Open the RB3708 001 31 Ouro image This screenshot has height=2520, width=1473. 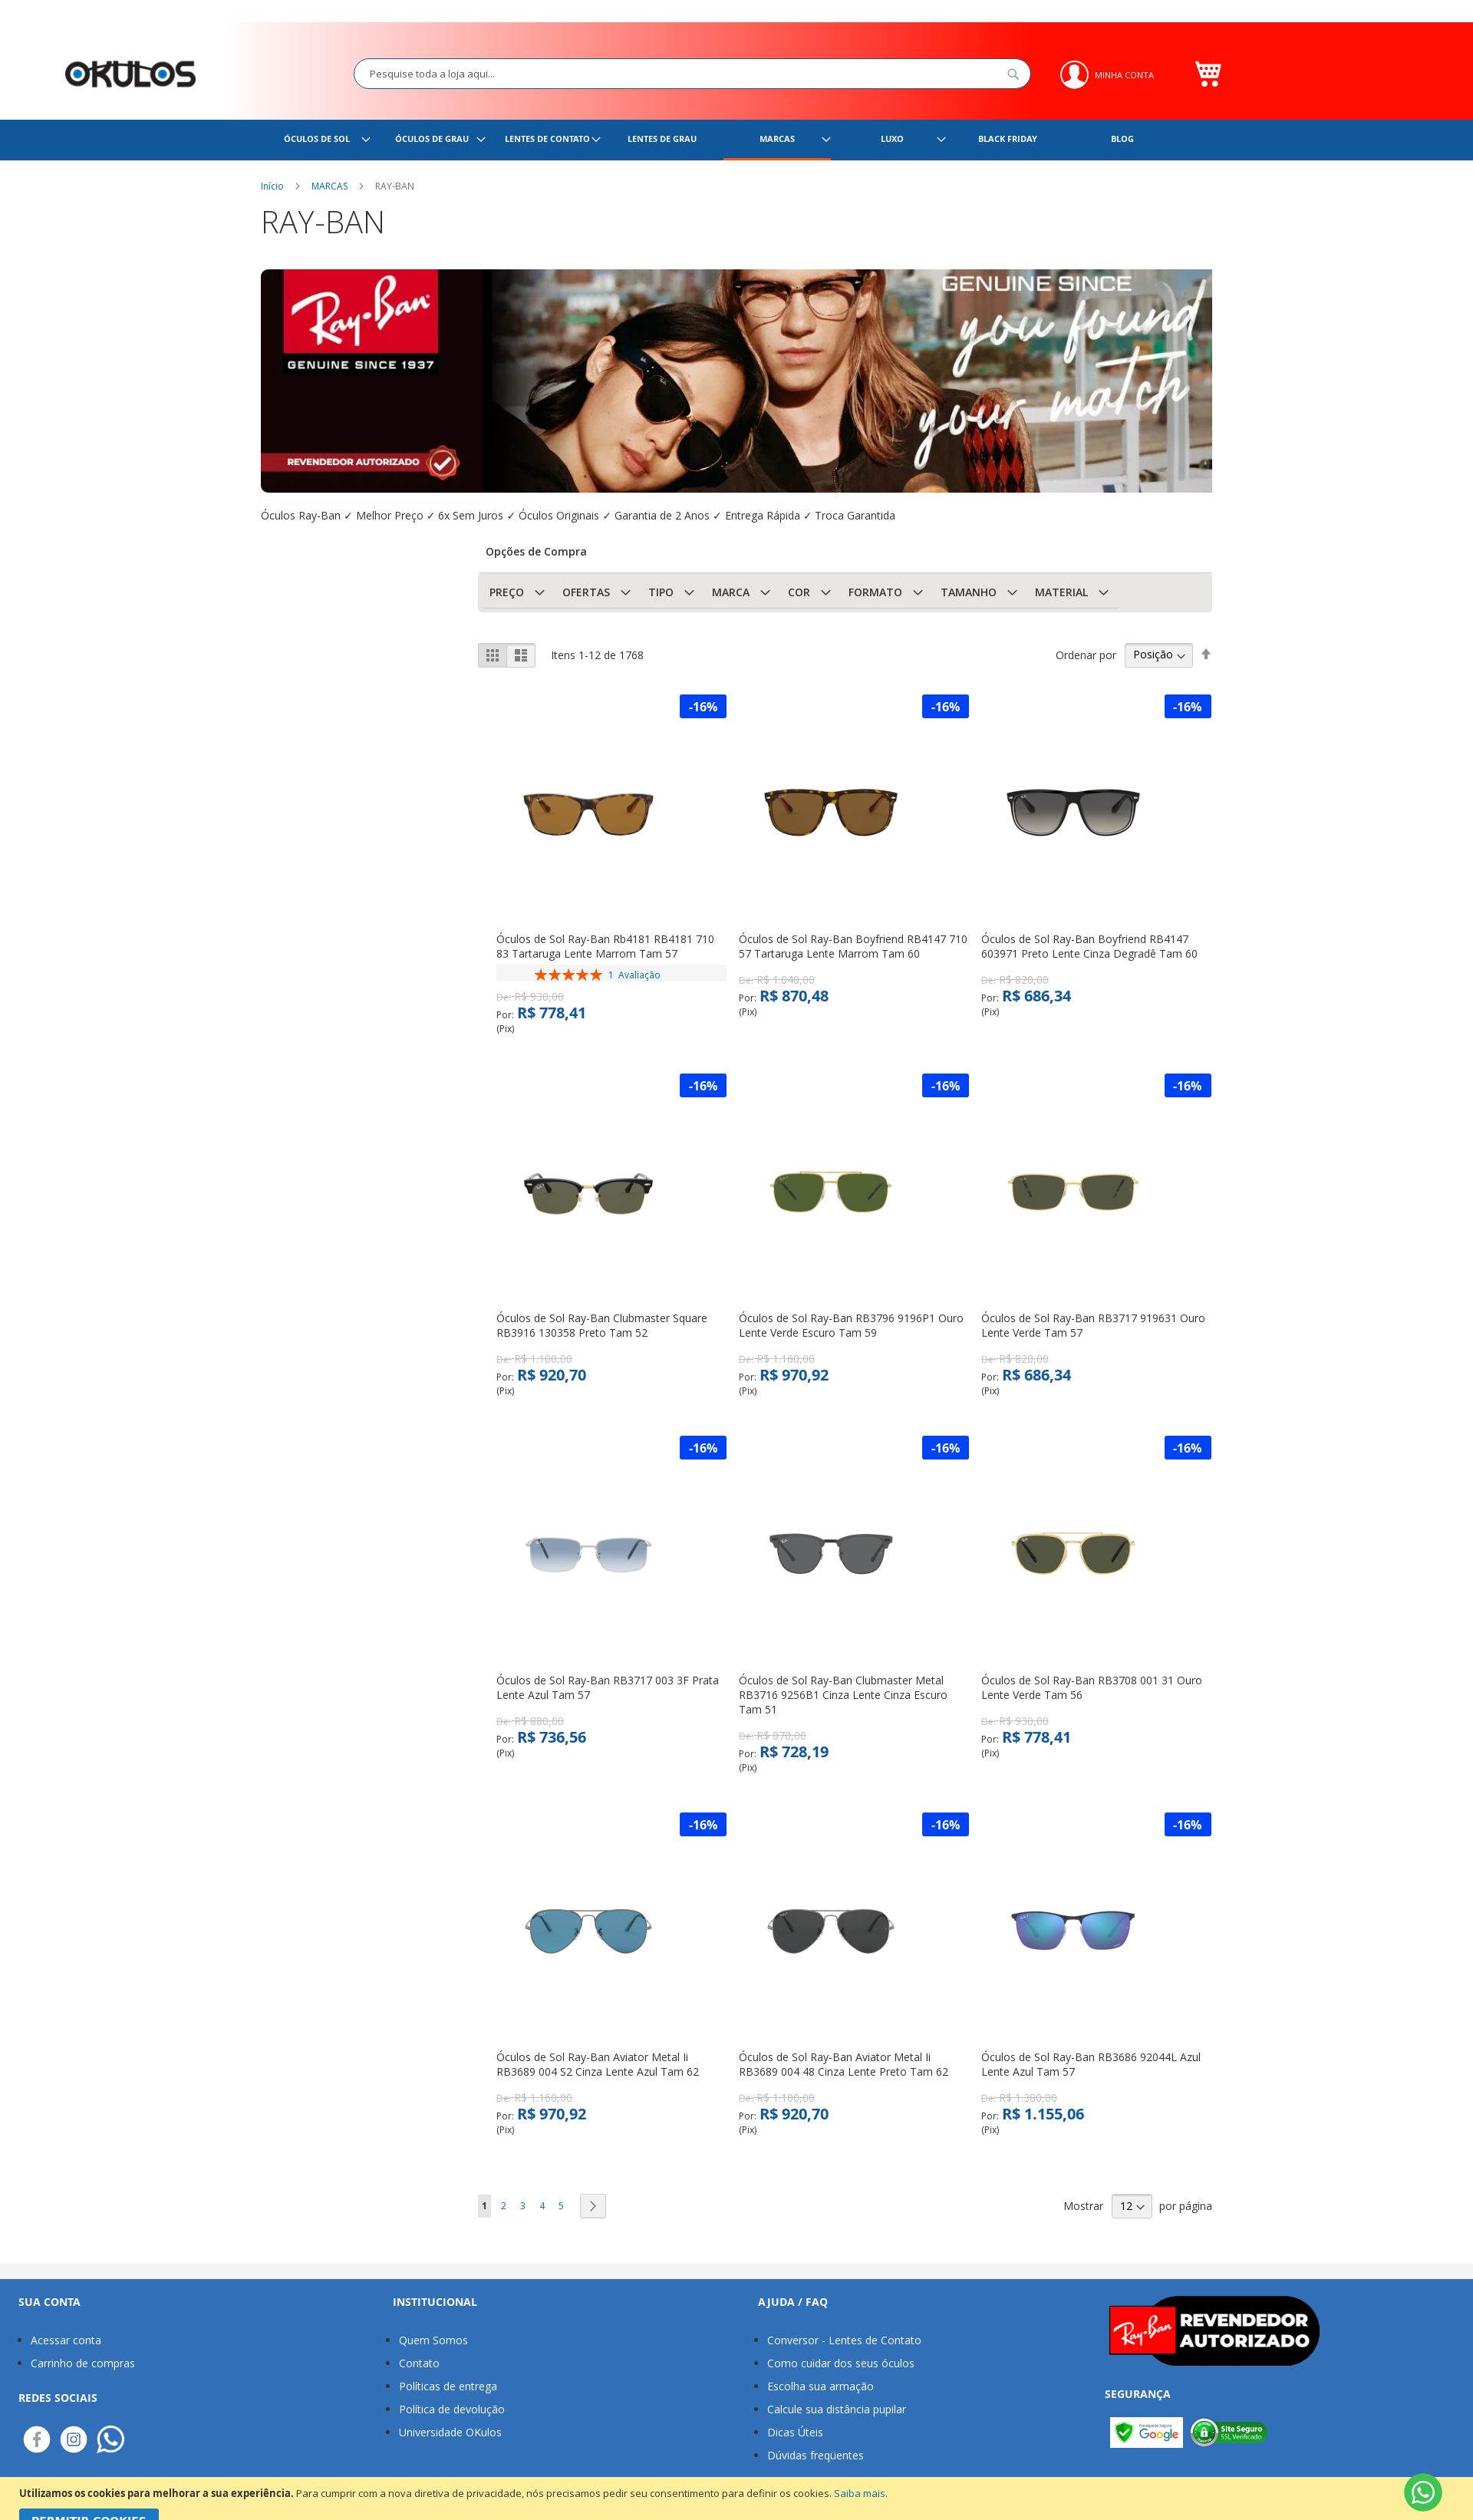[1072, 1553]
